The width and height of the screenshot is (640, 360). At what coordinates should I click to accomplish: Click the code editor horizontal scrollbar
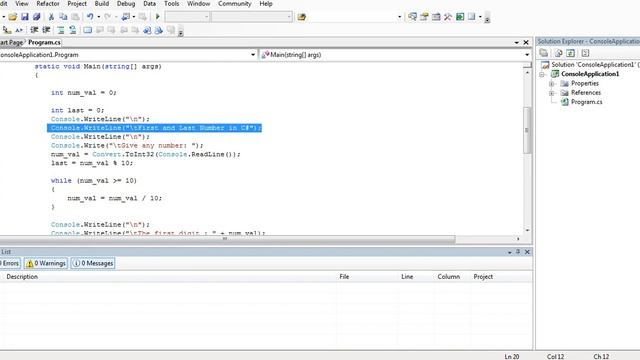227,239
